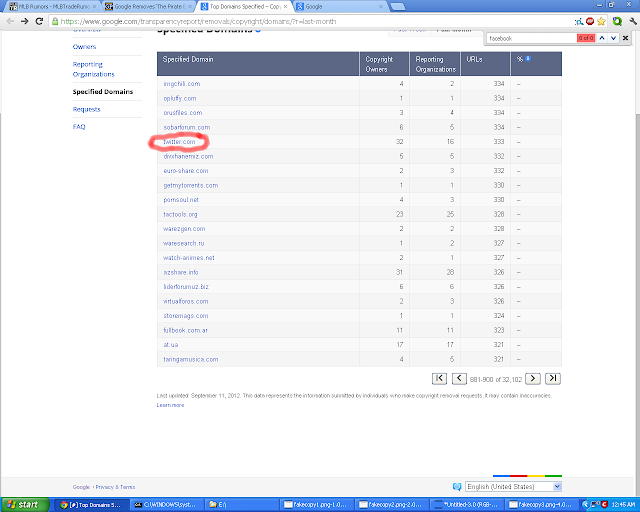
Task: Bookmark page with the yellow star
Action: (601, 21)
